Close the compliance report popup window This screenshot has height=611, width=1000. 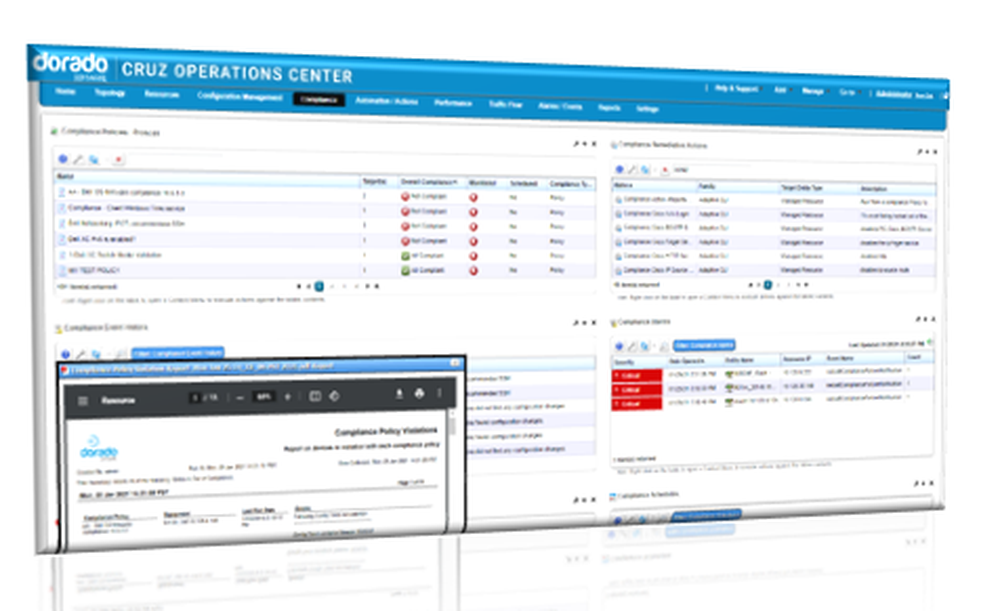point(455,363)
